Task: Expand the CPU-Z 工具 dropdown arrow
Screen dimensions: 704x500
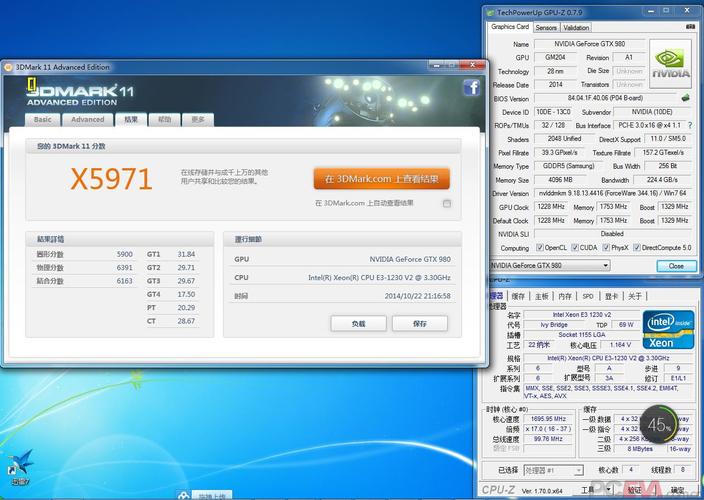Action: (x=608, y=490)
